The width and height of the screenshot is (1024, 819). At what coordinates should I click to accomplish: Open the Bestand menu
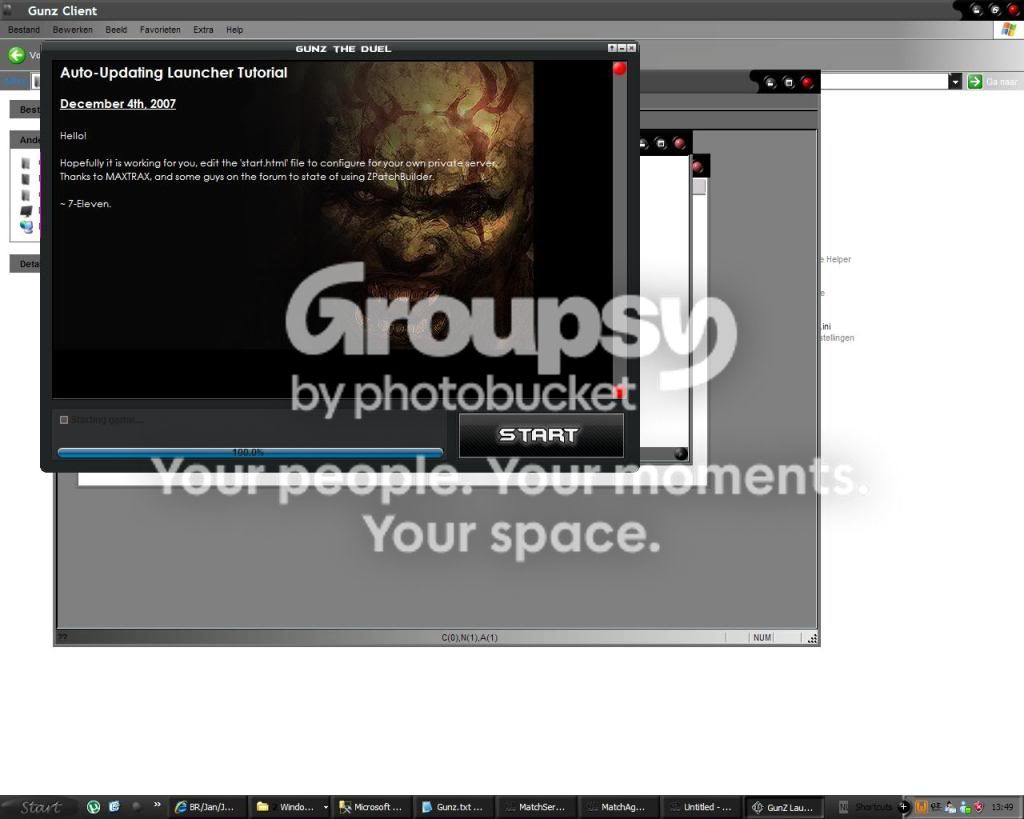click(x=24, y=30)
